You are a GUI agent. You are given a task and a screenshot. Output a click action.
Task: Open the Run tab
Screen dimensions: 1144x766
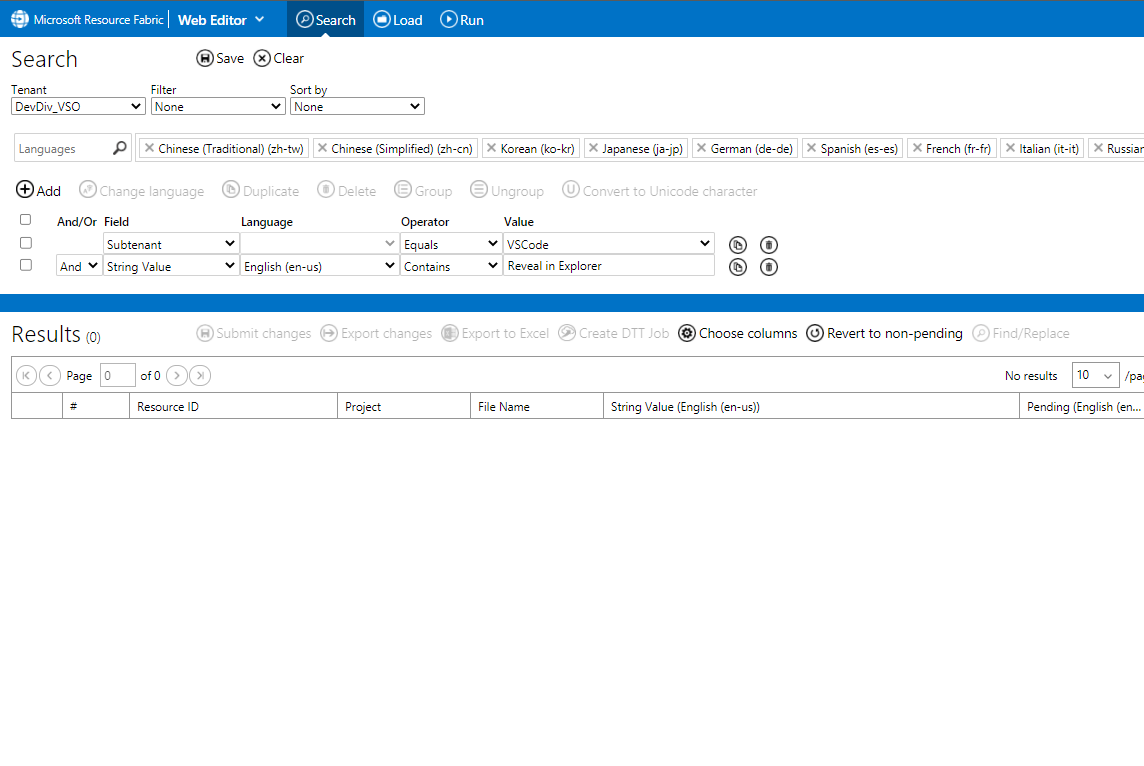click(x=462, y=20)
